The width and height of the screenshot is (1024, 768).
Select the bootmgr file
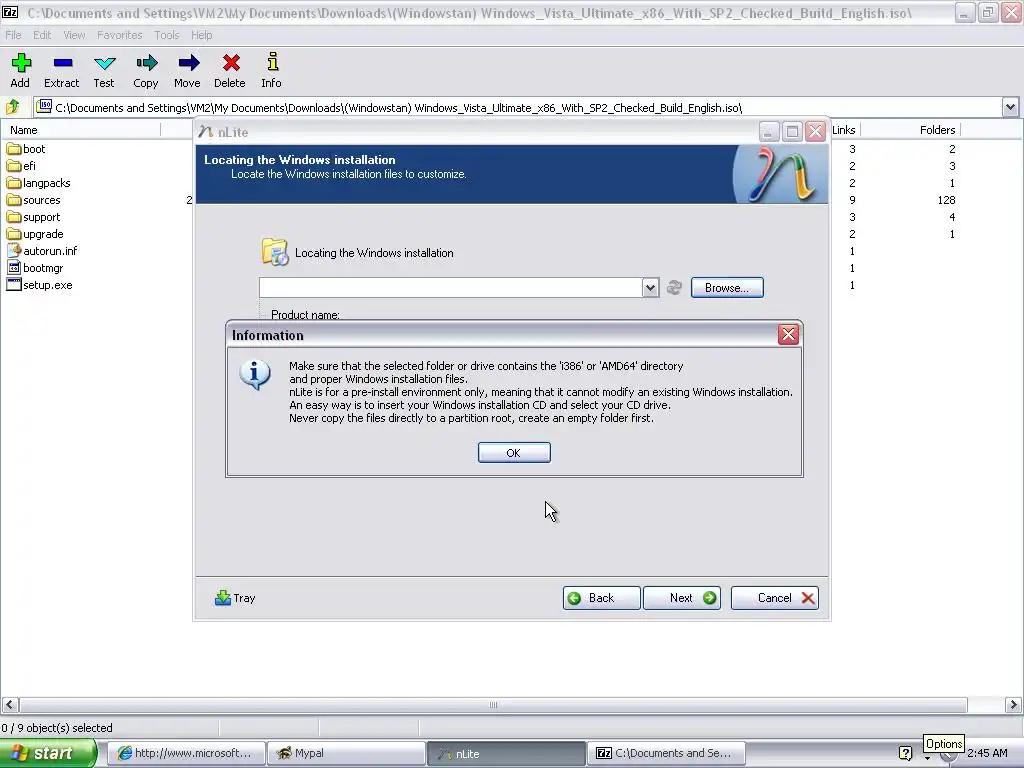click(x=35, y=268)
